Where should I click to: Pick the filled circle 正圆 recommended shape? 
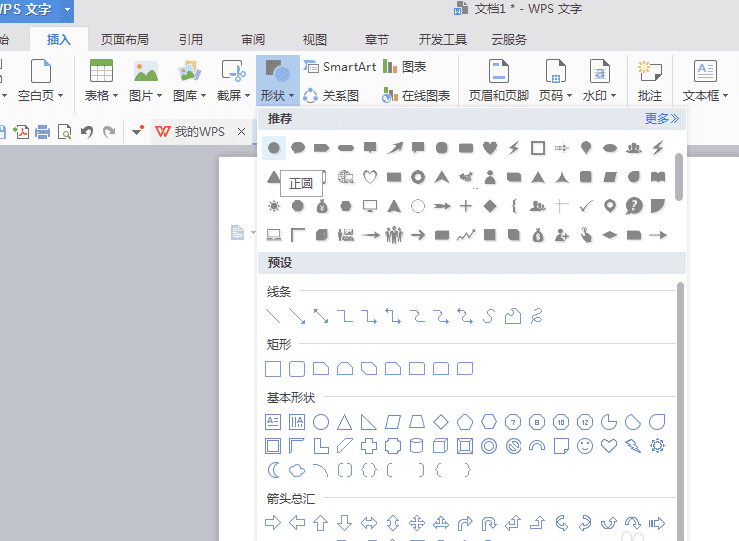click(x=273, y=148)
